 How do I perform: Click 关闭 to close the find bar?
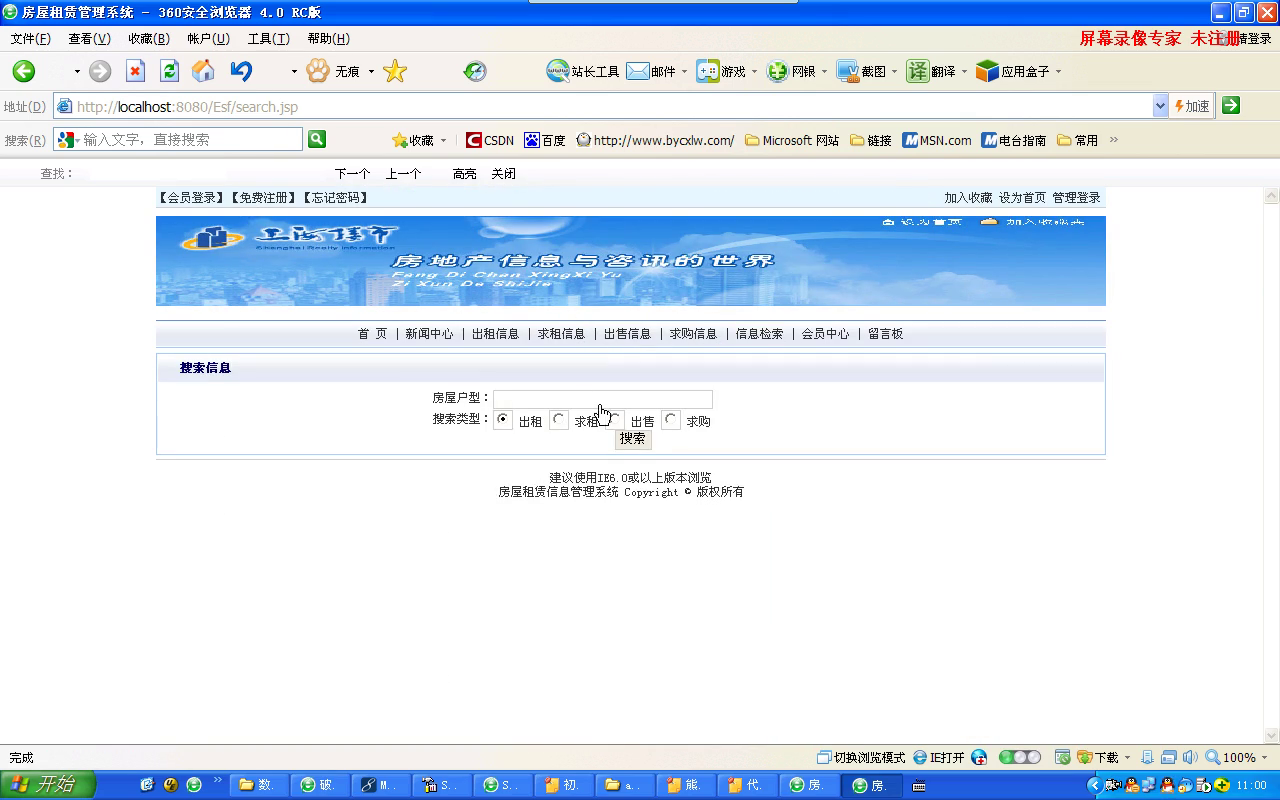(503, 174)
